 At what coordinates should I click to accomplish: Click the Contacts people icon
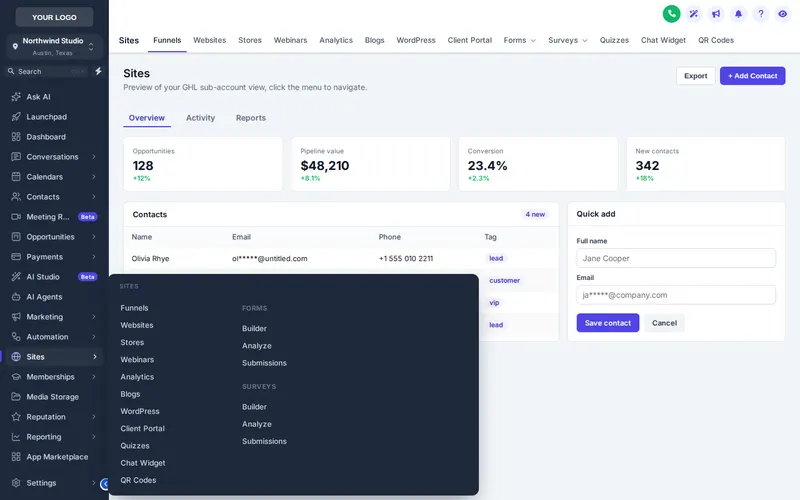coord(16,196)
